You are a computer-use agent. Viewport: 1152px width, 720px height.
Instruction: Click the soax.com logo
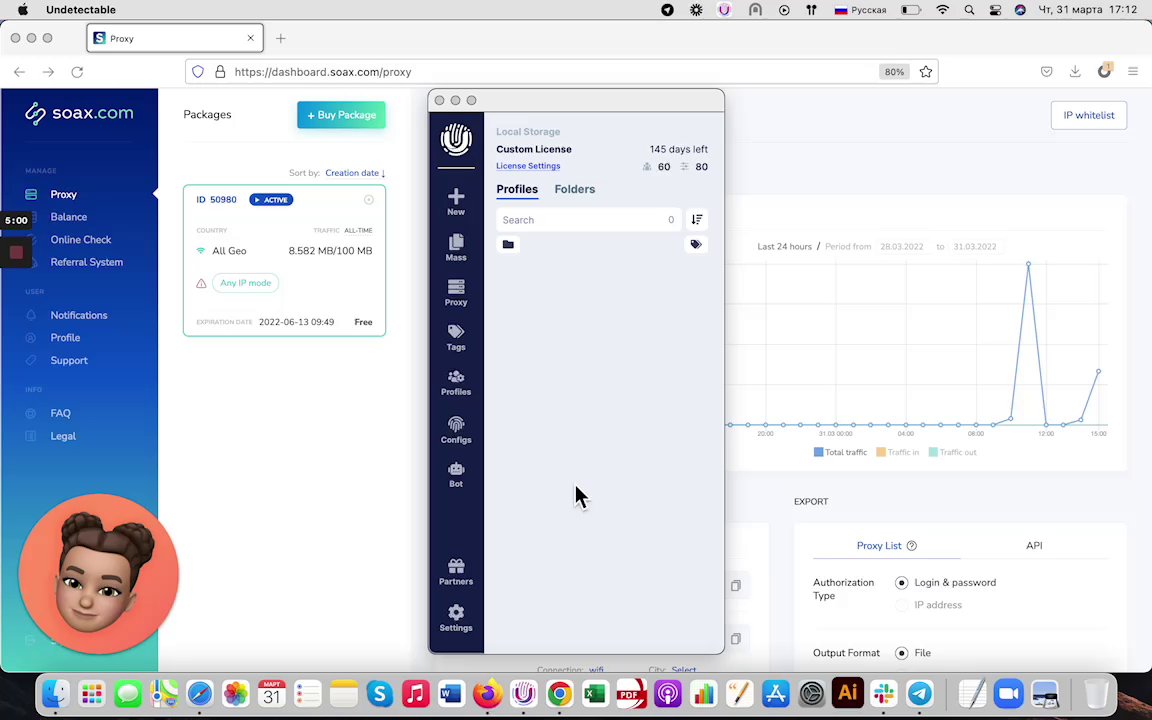(x=79, y=113)
